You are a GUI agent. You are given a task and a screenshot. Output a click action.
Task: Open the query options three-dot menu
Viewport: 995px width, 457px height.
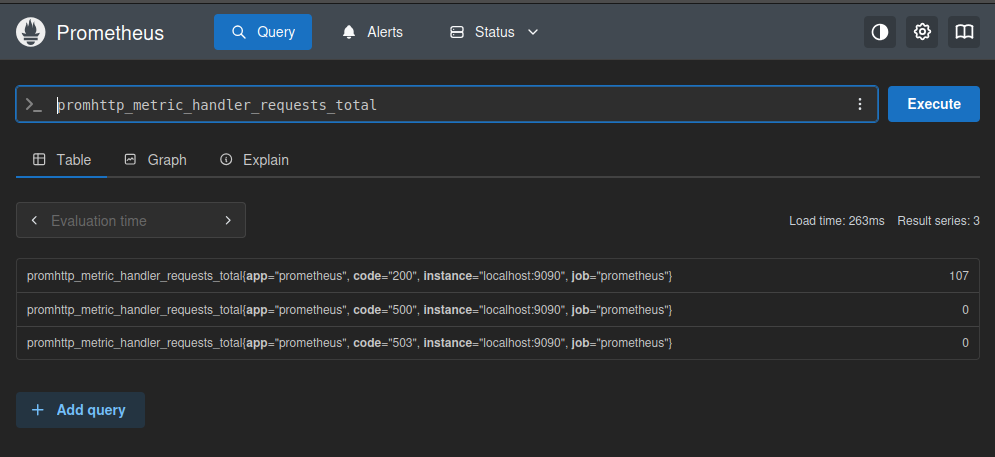[859, 104]
